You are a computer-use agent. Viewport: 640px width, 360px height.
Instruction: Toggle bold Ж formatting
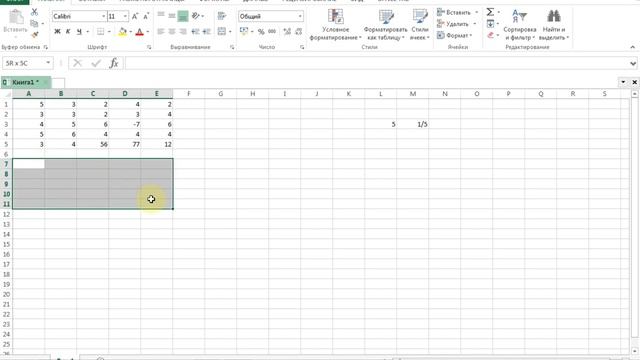click(57, 31)
